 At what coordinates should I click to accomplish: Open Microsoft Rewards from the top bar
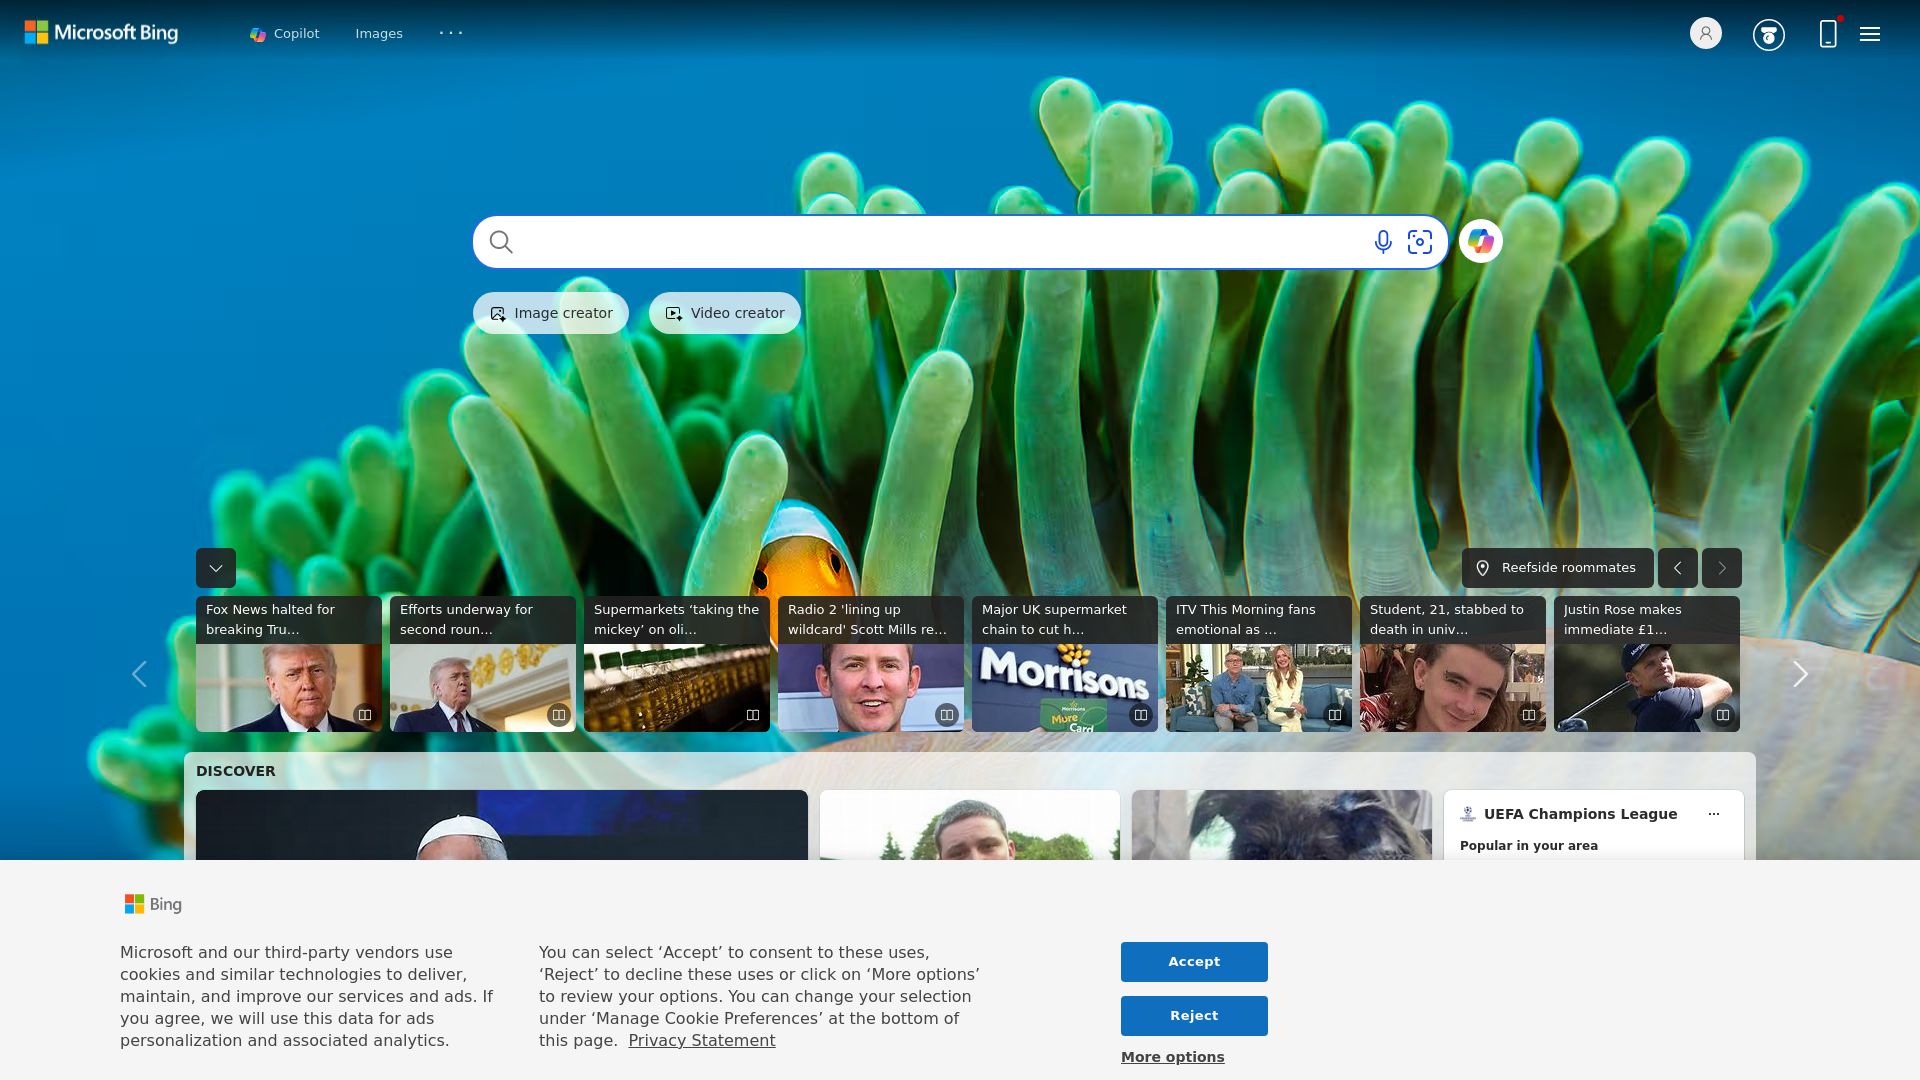(x=1768, y=33)
